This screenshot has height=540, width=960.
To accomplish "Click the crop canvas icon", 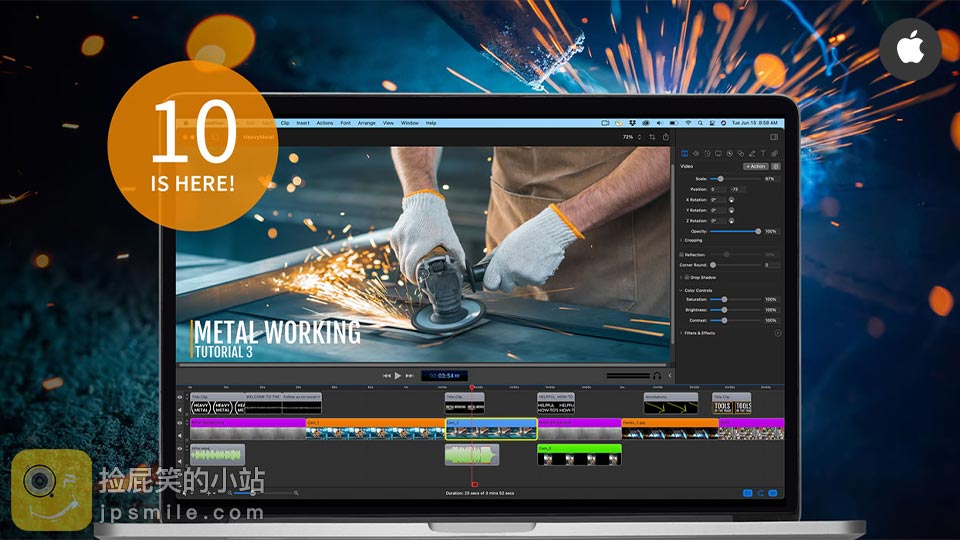I will point(652,137).
